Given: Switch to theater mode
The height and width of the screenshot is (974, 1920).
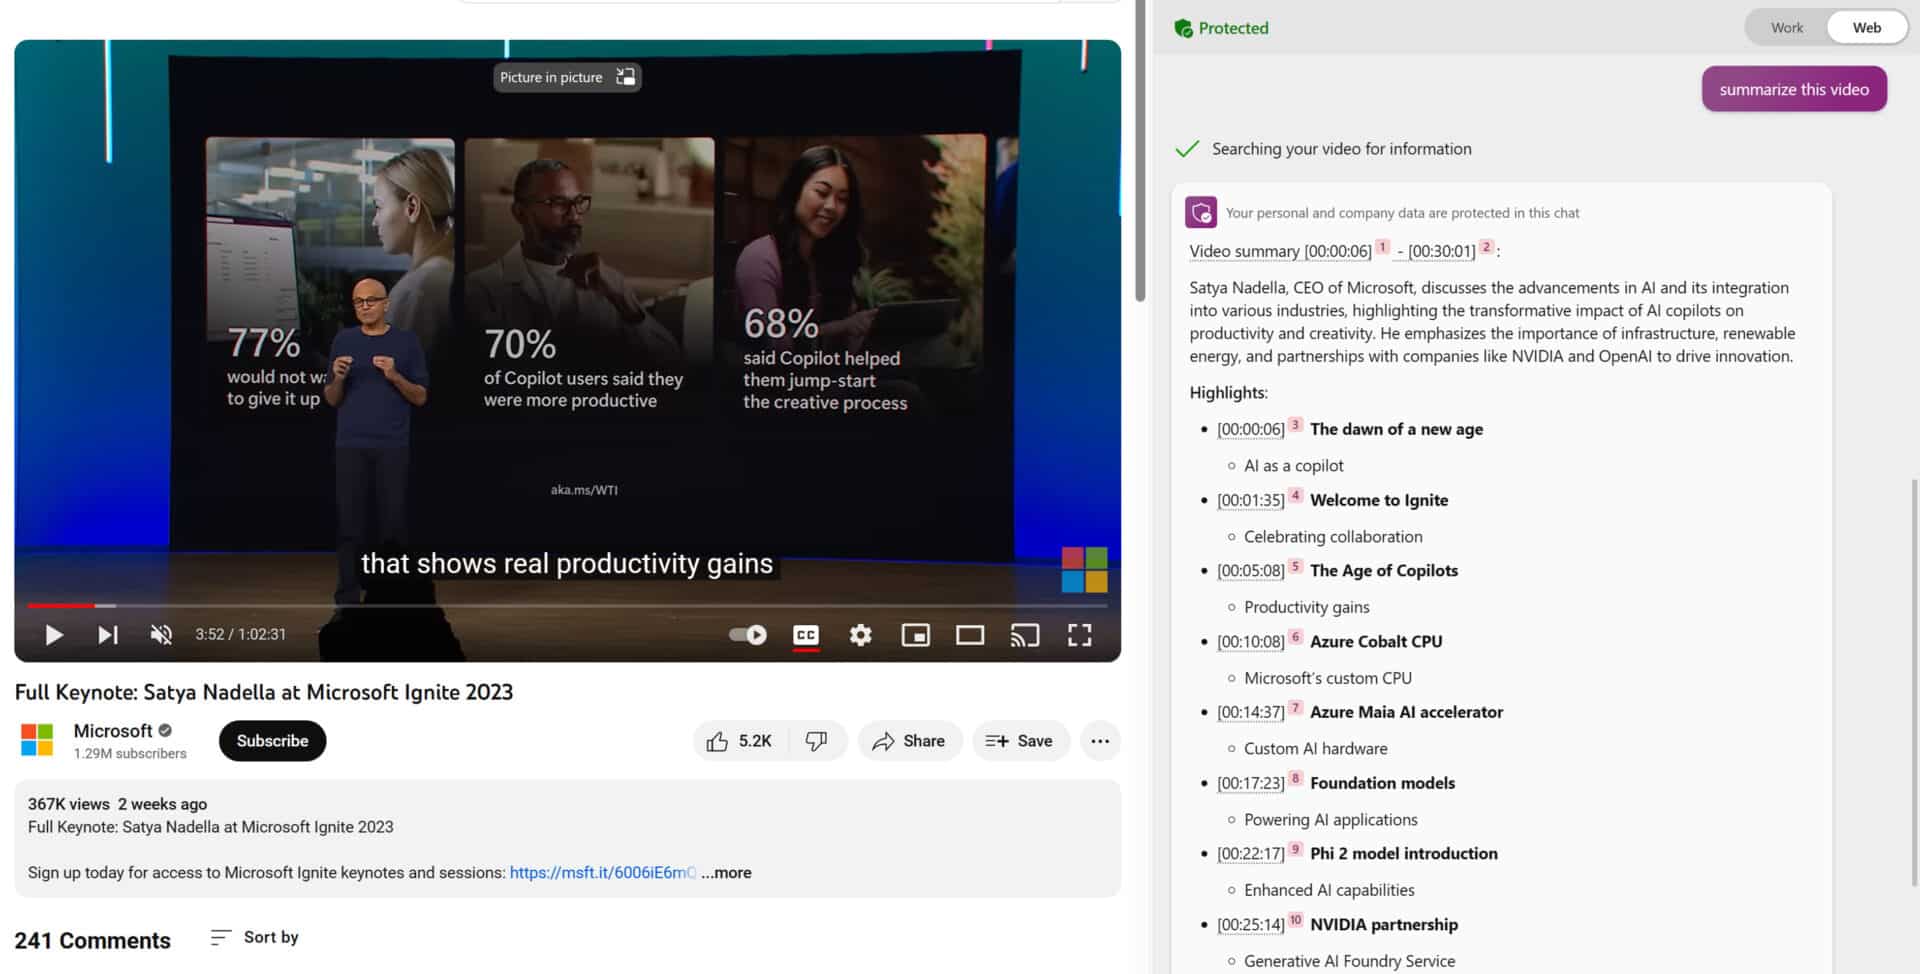Looking at the screenshot, I should click(x=969, y=634).
